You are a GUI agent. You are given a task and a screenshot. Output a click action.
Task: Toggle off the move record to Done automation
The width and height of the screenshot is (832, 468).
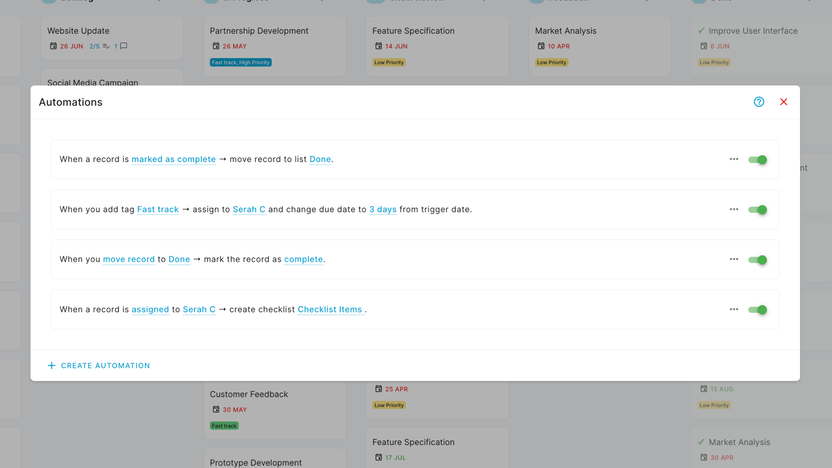click(758, 260)
